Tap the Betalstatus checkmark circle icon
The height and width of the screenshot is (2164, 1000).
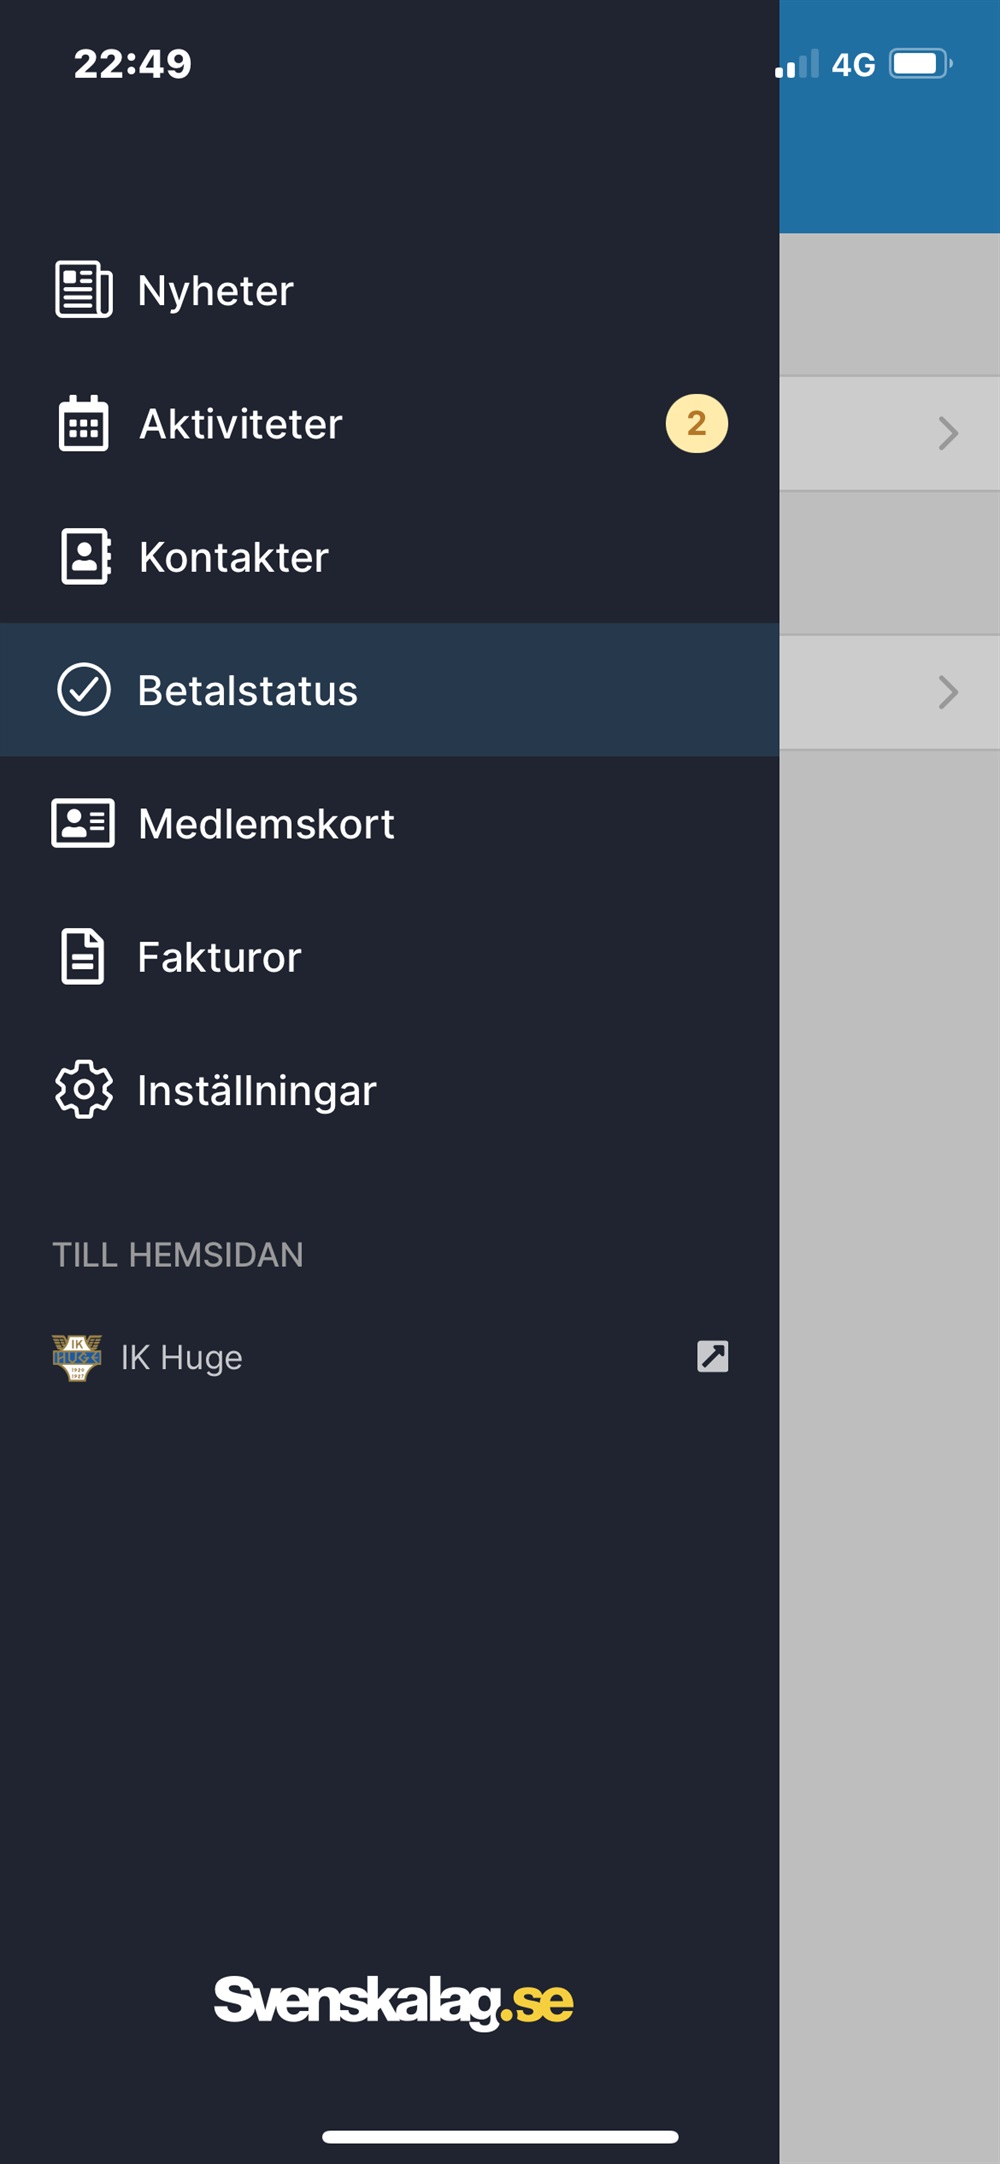pyautogui.click(x=84, y=690)
